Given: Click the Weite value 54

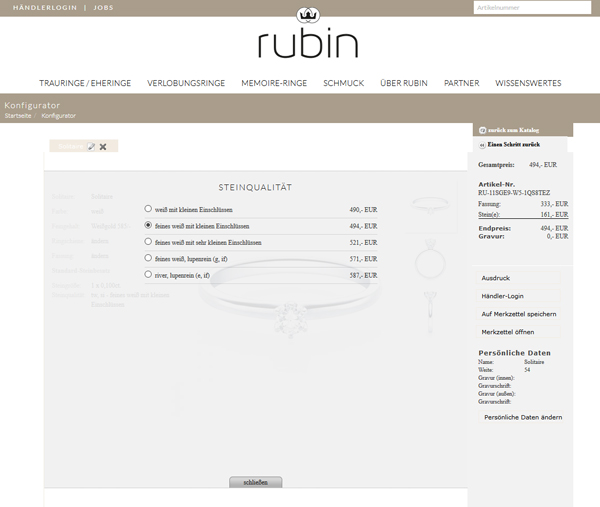Looking at the screenshot, I should click(x=527, y=370).
